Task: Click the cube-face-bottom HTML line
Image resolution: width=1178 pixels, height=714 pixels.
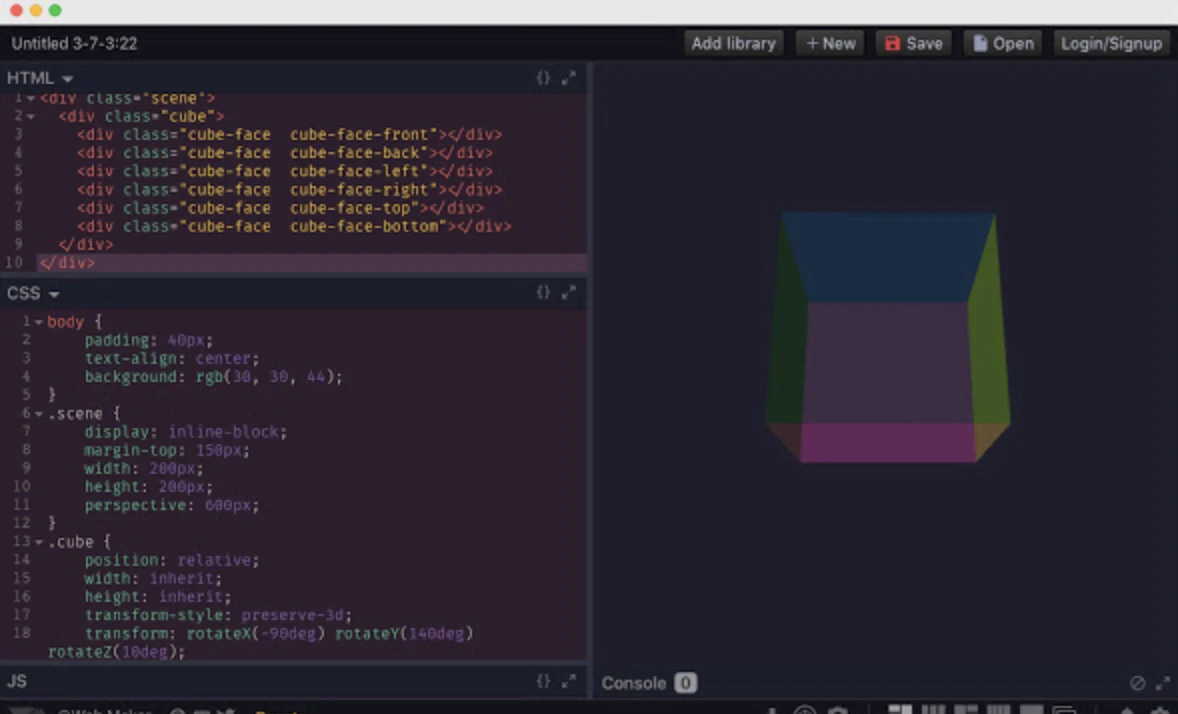Action: [x=294, y=226]
